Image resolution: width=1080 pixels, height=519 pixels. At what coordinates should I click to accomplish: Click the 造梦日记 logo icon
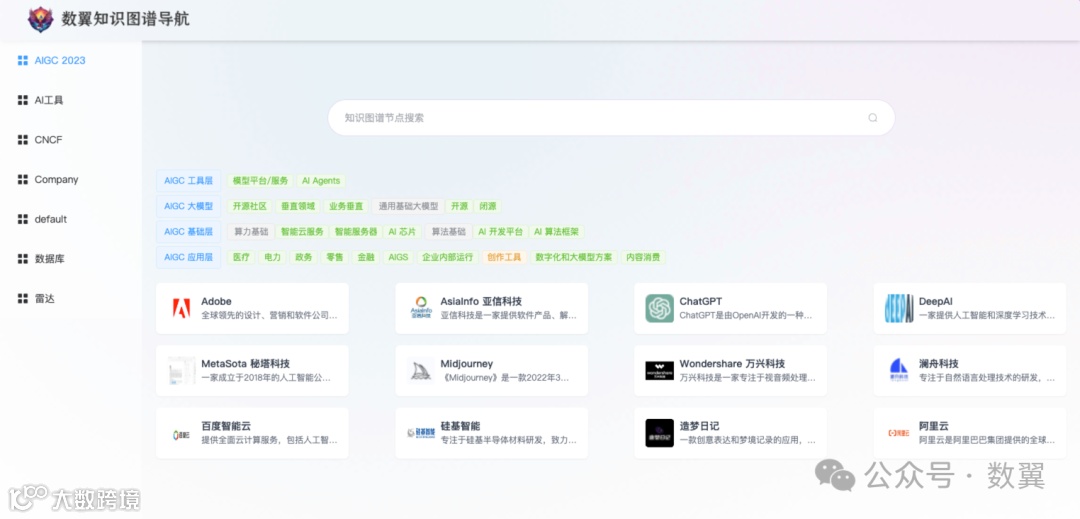[659, 433]
